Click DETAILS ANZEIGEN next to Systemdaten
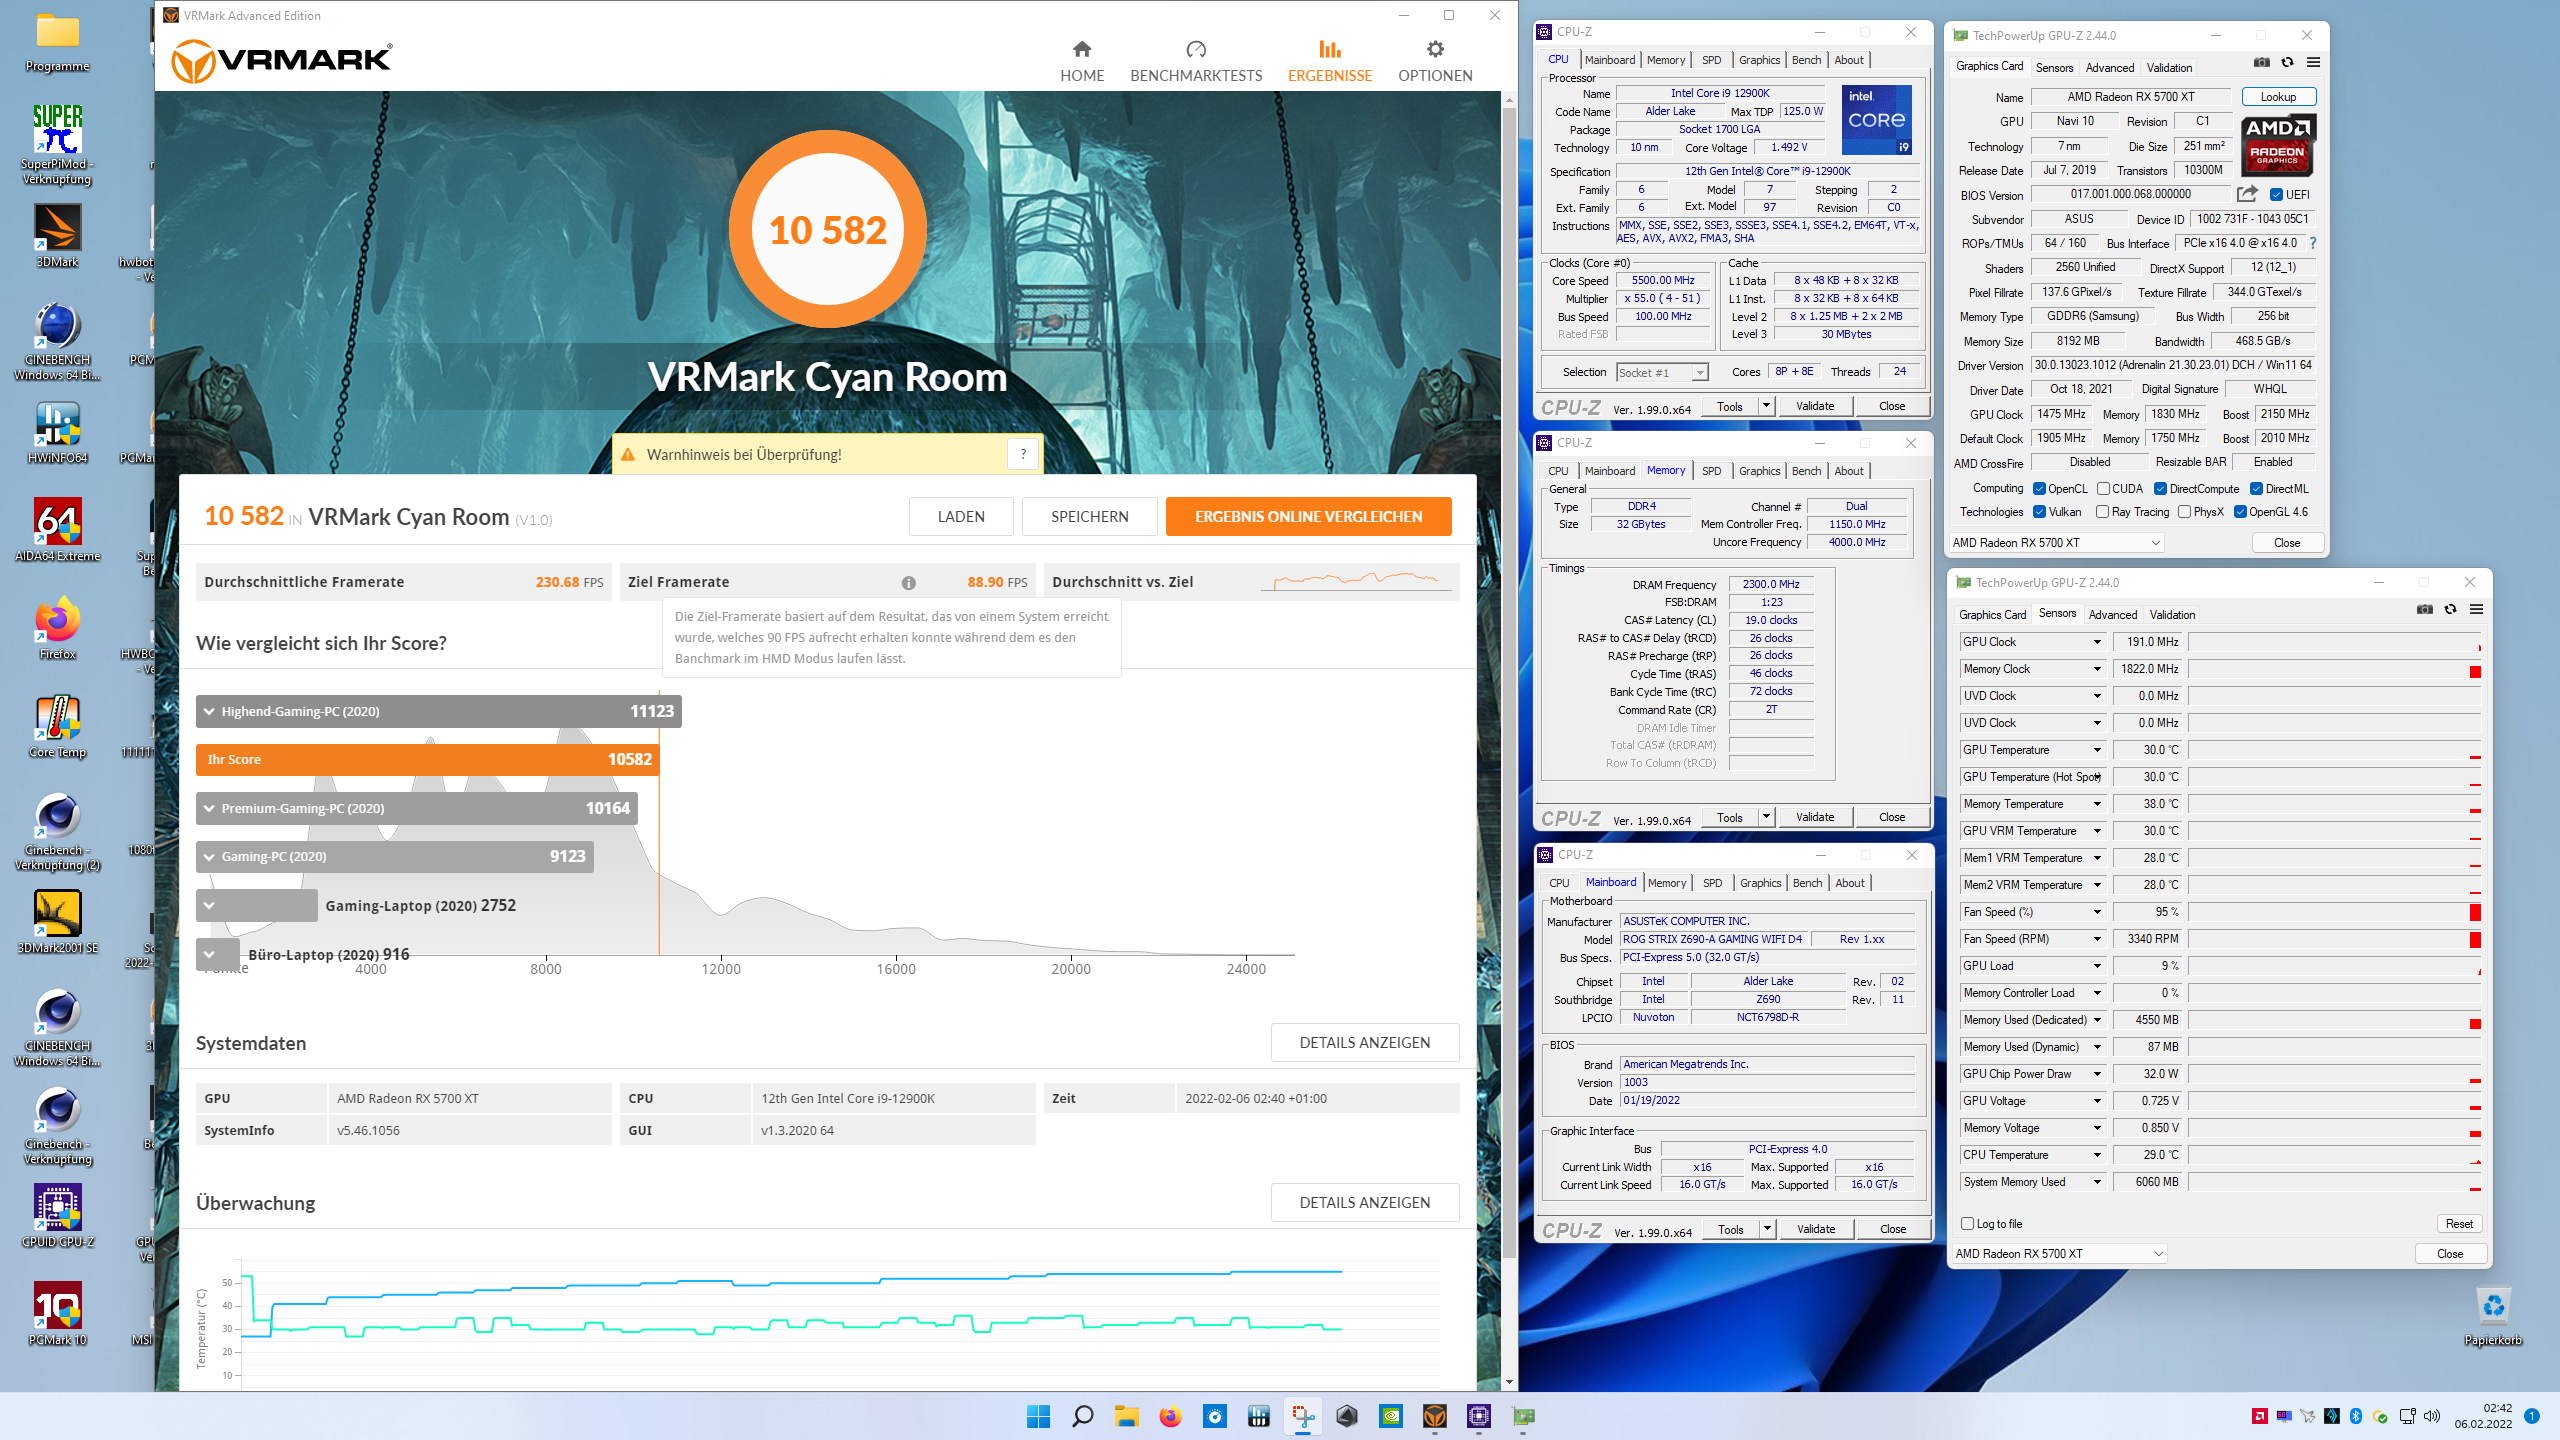Image resolution: width=2560 pixels, height=1440 pixels. [1364, 1042]
